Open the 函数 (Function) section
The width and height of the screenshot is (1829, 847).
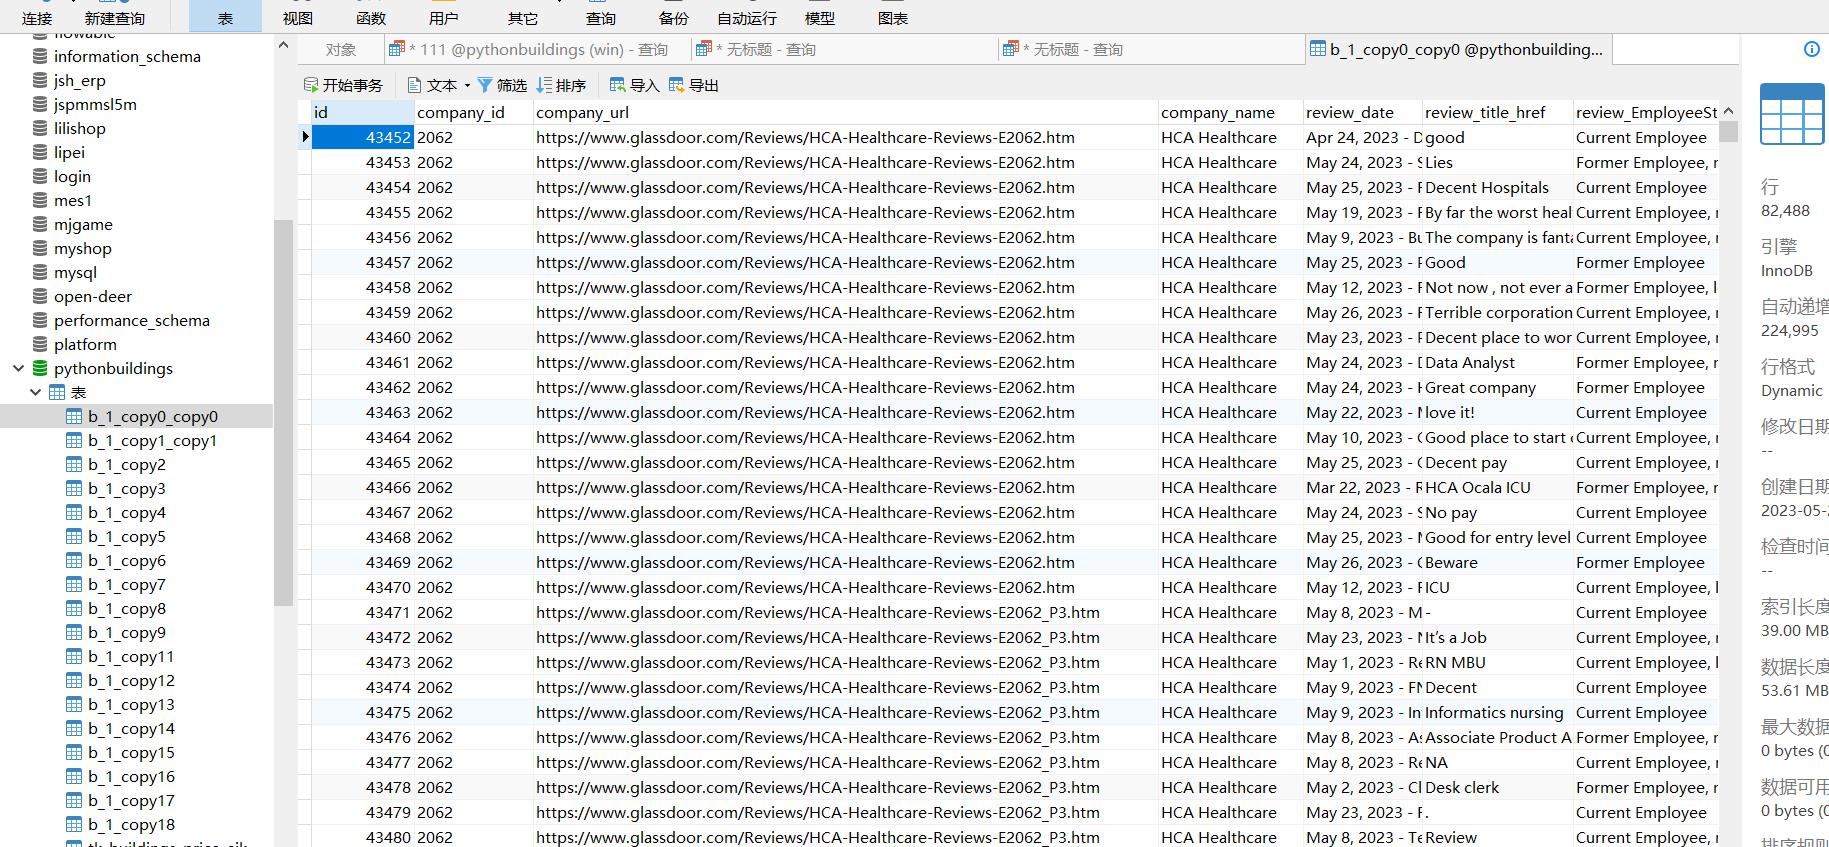(x=371, y=18)
